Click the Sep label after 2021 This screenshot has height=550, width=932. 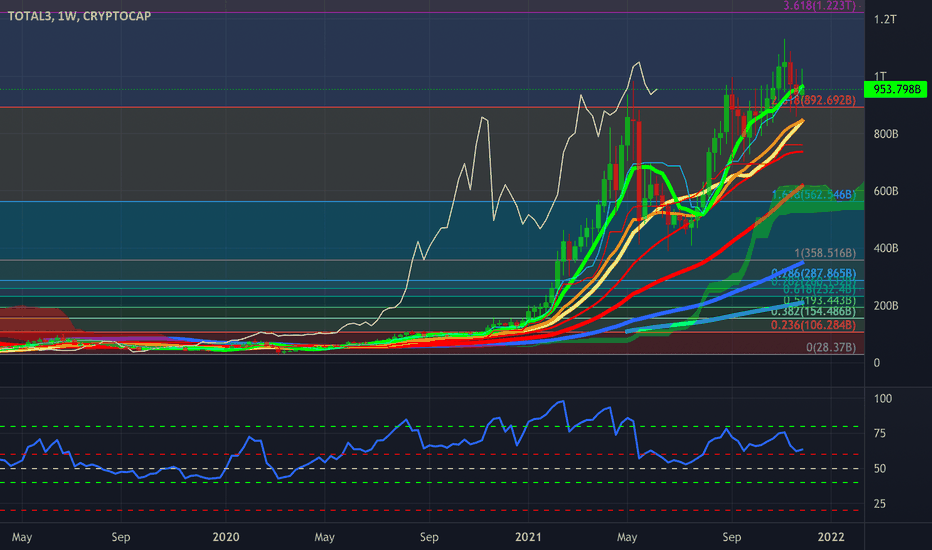click(732, 537)
